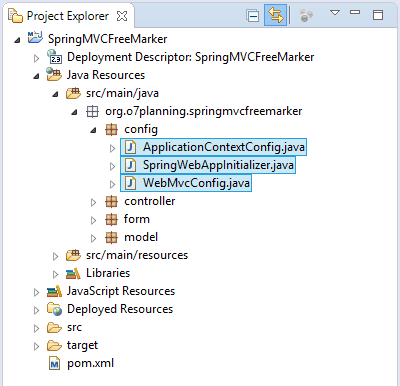Click the Libraries books icon
Viewport: 400px width, 386px height.
[x=73, y=273]
